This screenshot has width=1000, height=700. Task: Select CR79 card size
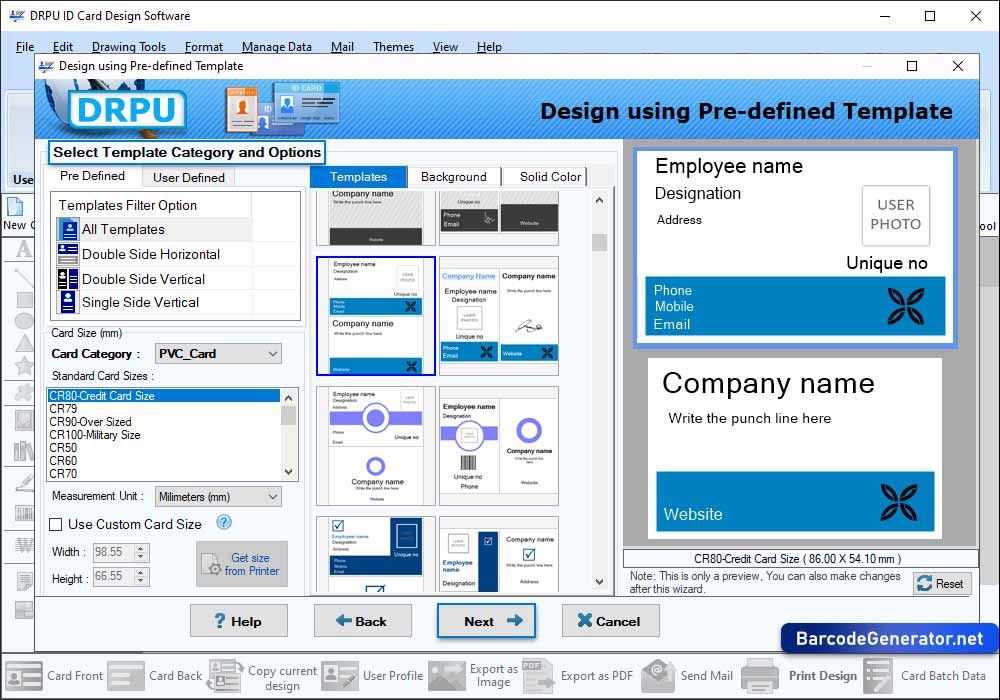point(164,409)
